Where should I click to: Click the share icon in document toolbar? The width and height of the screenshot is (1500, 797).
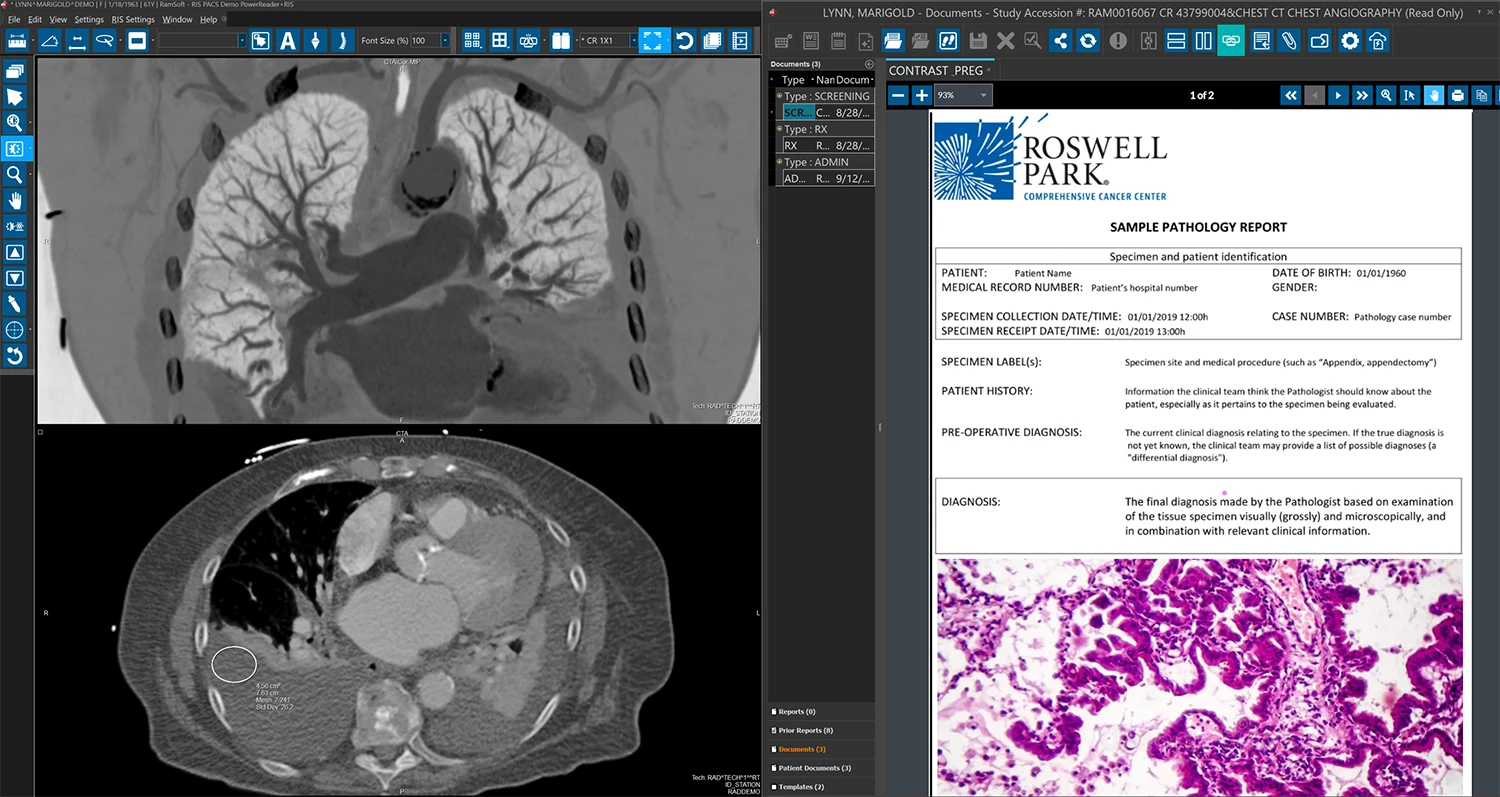pyautogui.click(x=1060, y=41)
